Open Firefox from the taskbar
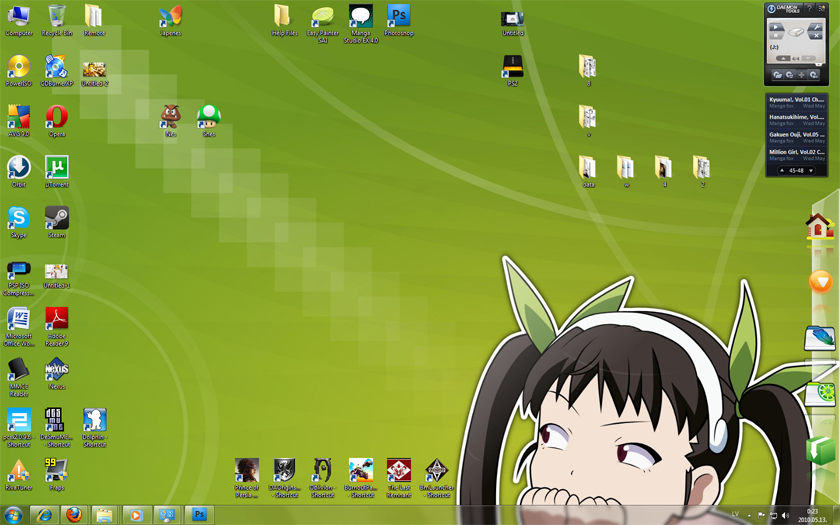This screenshot has width=840, height=525. (x=74, y=515)
